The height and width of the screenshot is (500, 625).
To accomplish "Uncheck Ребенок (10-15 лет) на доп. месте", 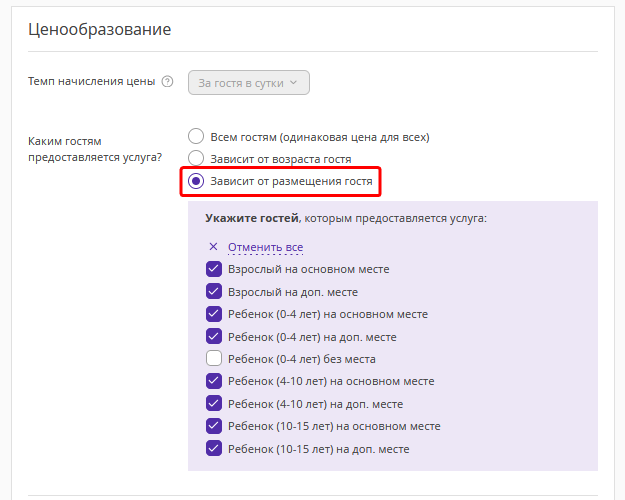I will coord(214,448).
